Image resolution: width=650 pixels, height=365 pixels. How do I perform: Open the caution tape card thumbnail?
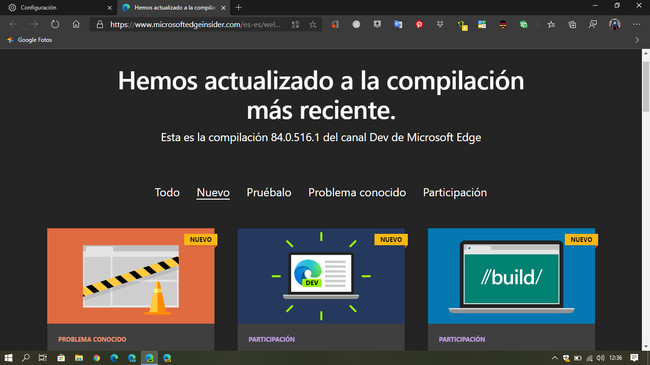point(131,276)
